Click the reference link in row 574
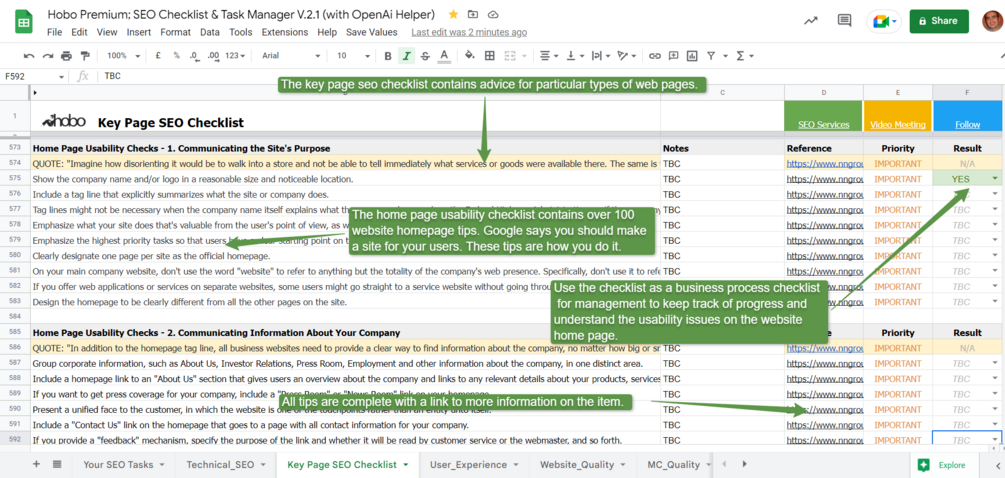 [x=824, y=163]
